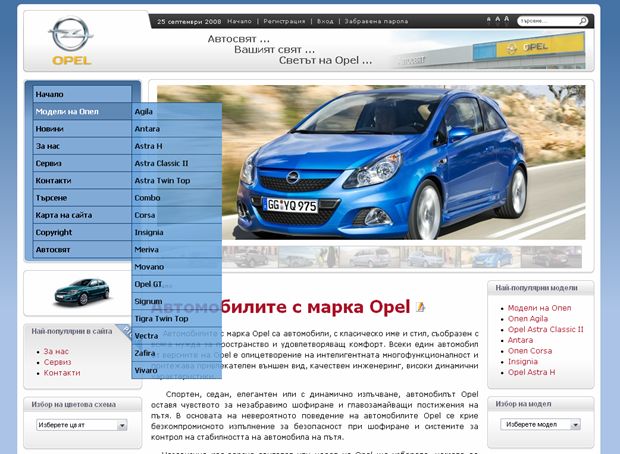Select the smallest font size A
Screen dimensions: 620x454
pos(489,19)
